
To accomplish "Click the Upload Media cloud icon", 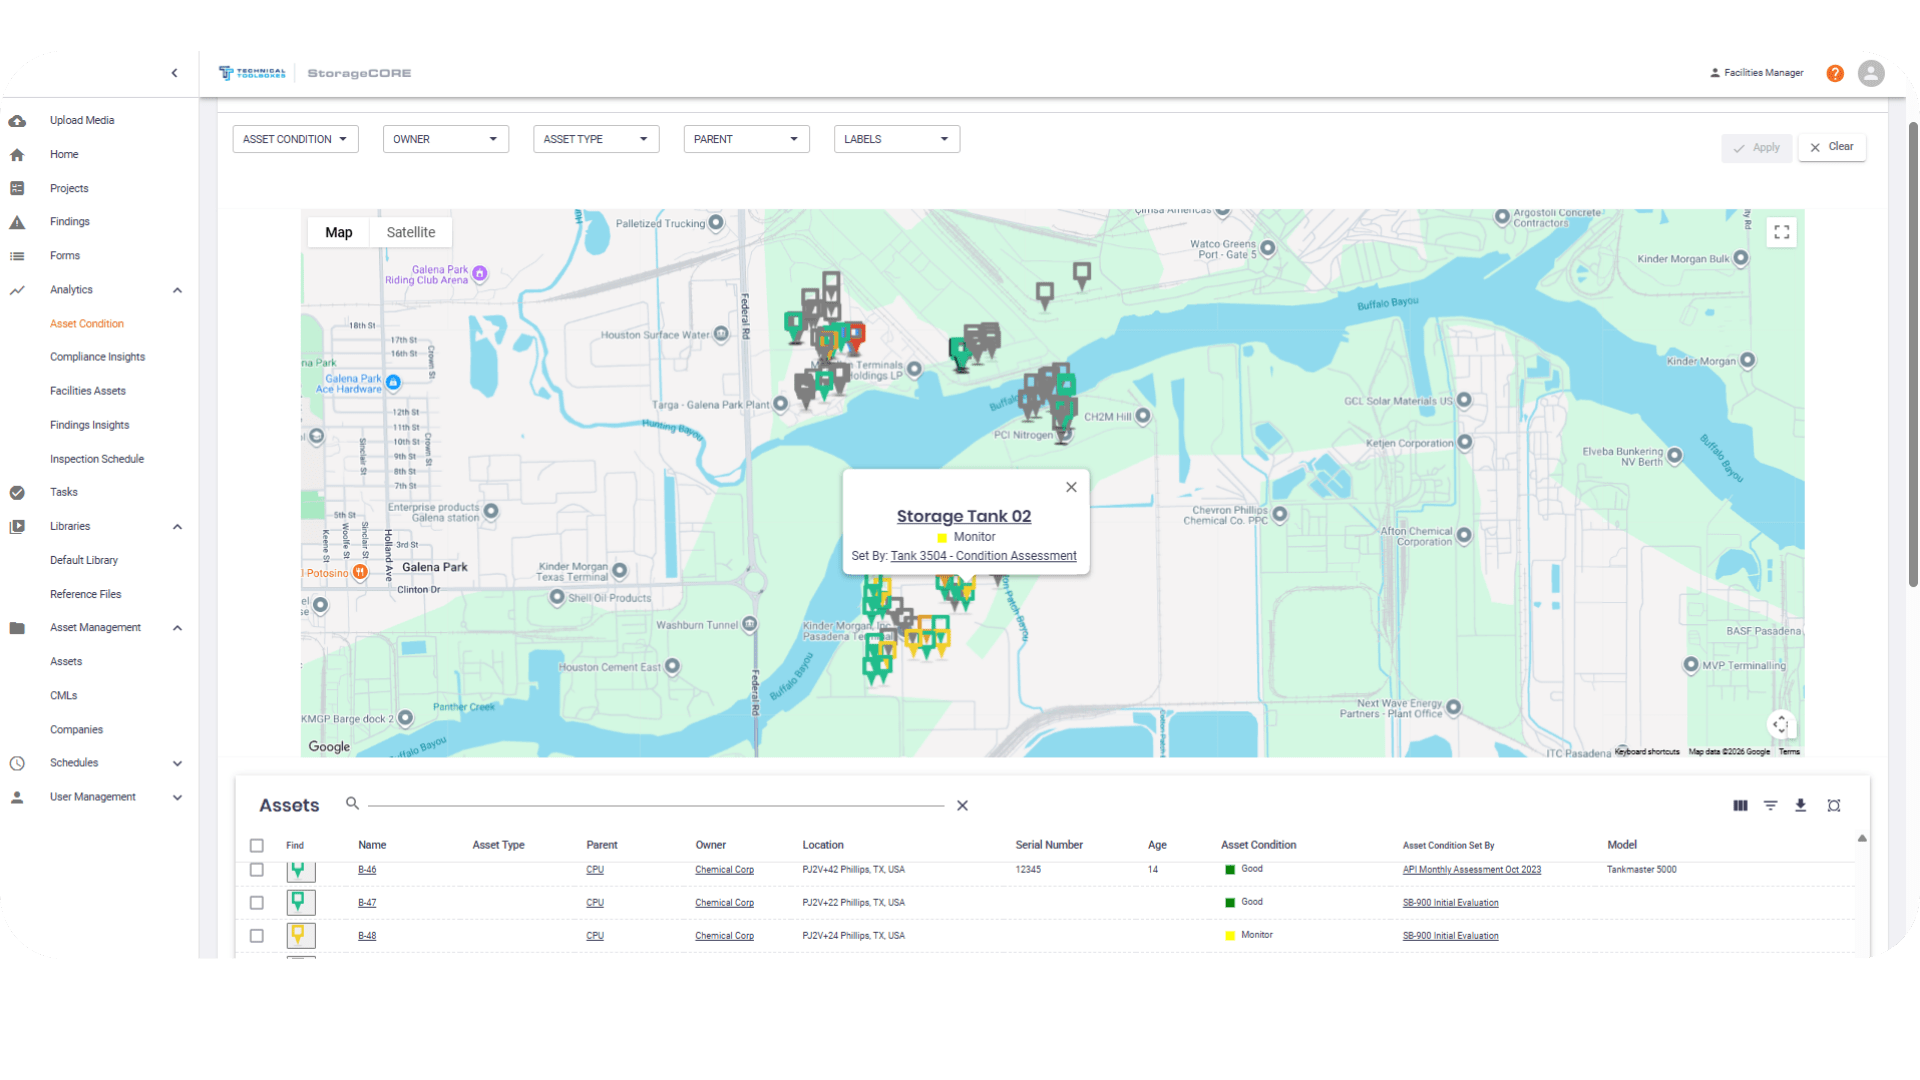I will click(x=17, y=121).
